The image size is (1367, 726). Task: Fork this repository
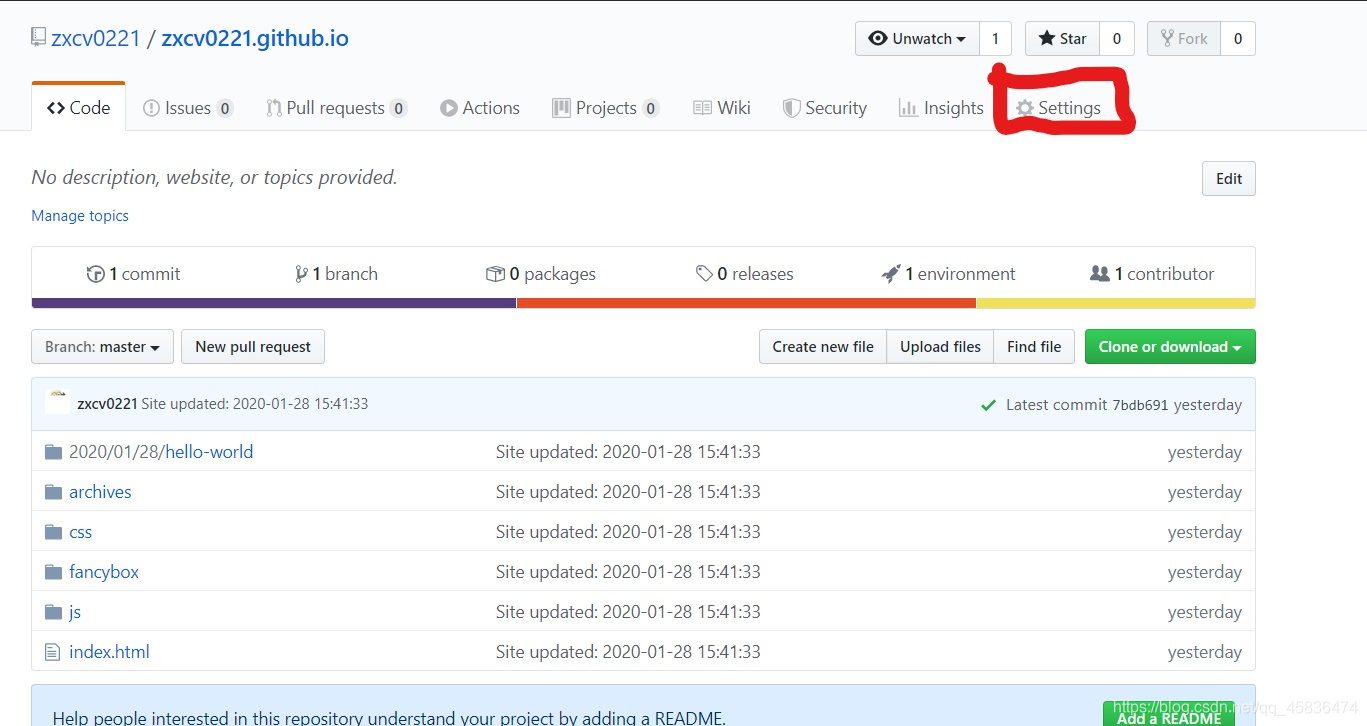click(x=1184, y=38)
